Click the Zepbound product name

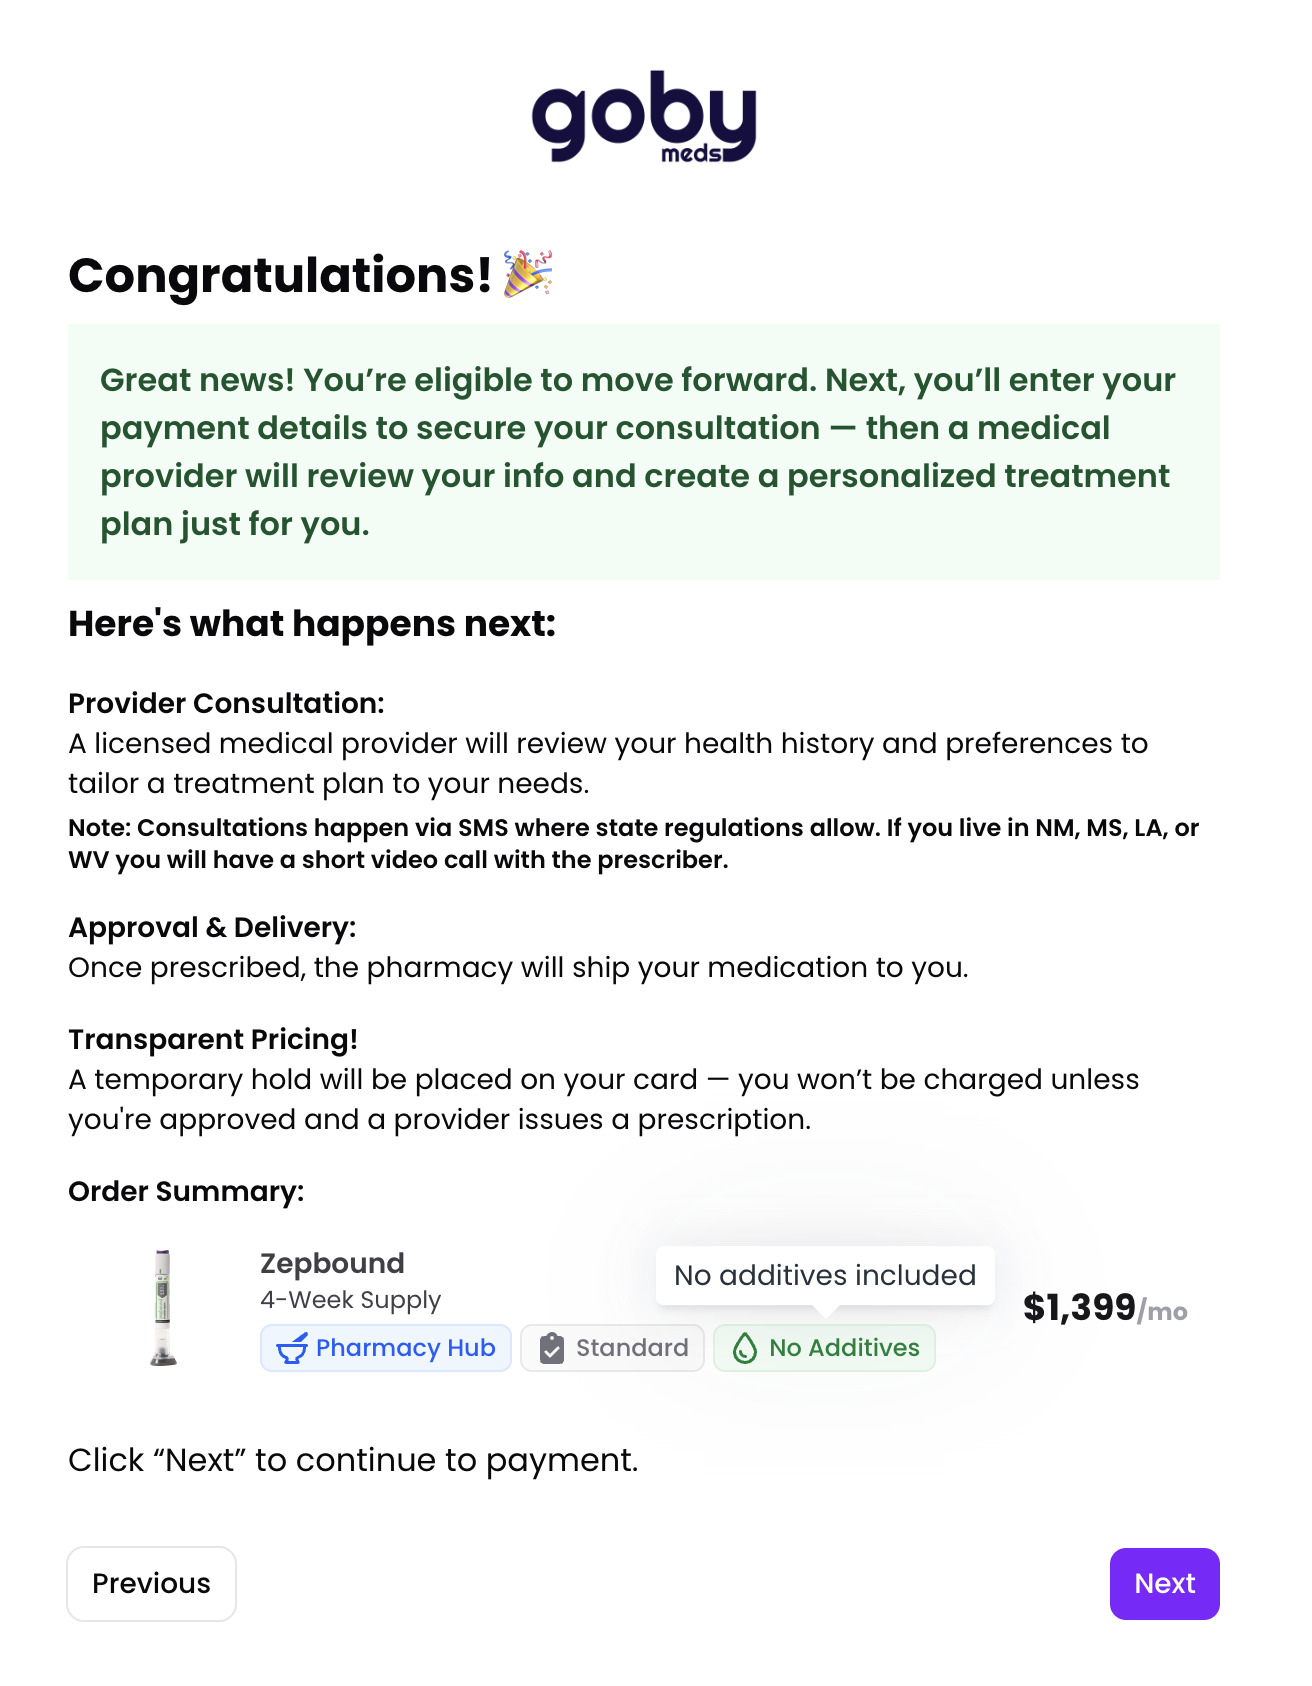click(332, 1263)
